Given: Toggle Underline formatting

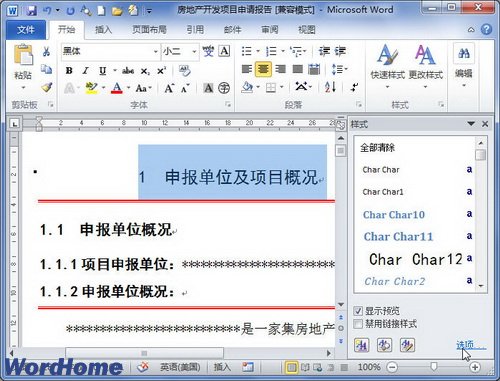Looking at the screenshot, I should click(x=102, y=71).
